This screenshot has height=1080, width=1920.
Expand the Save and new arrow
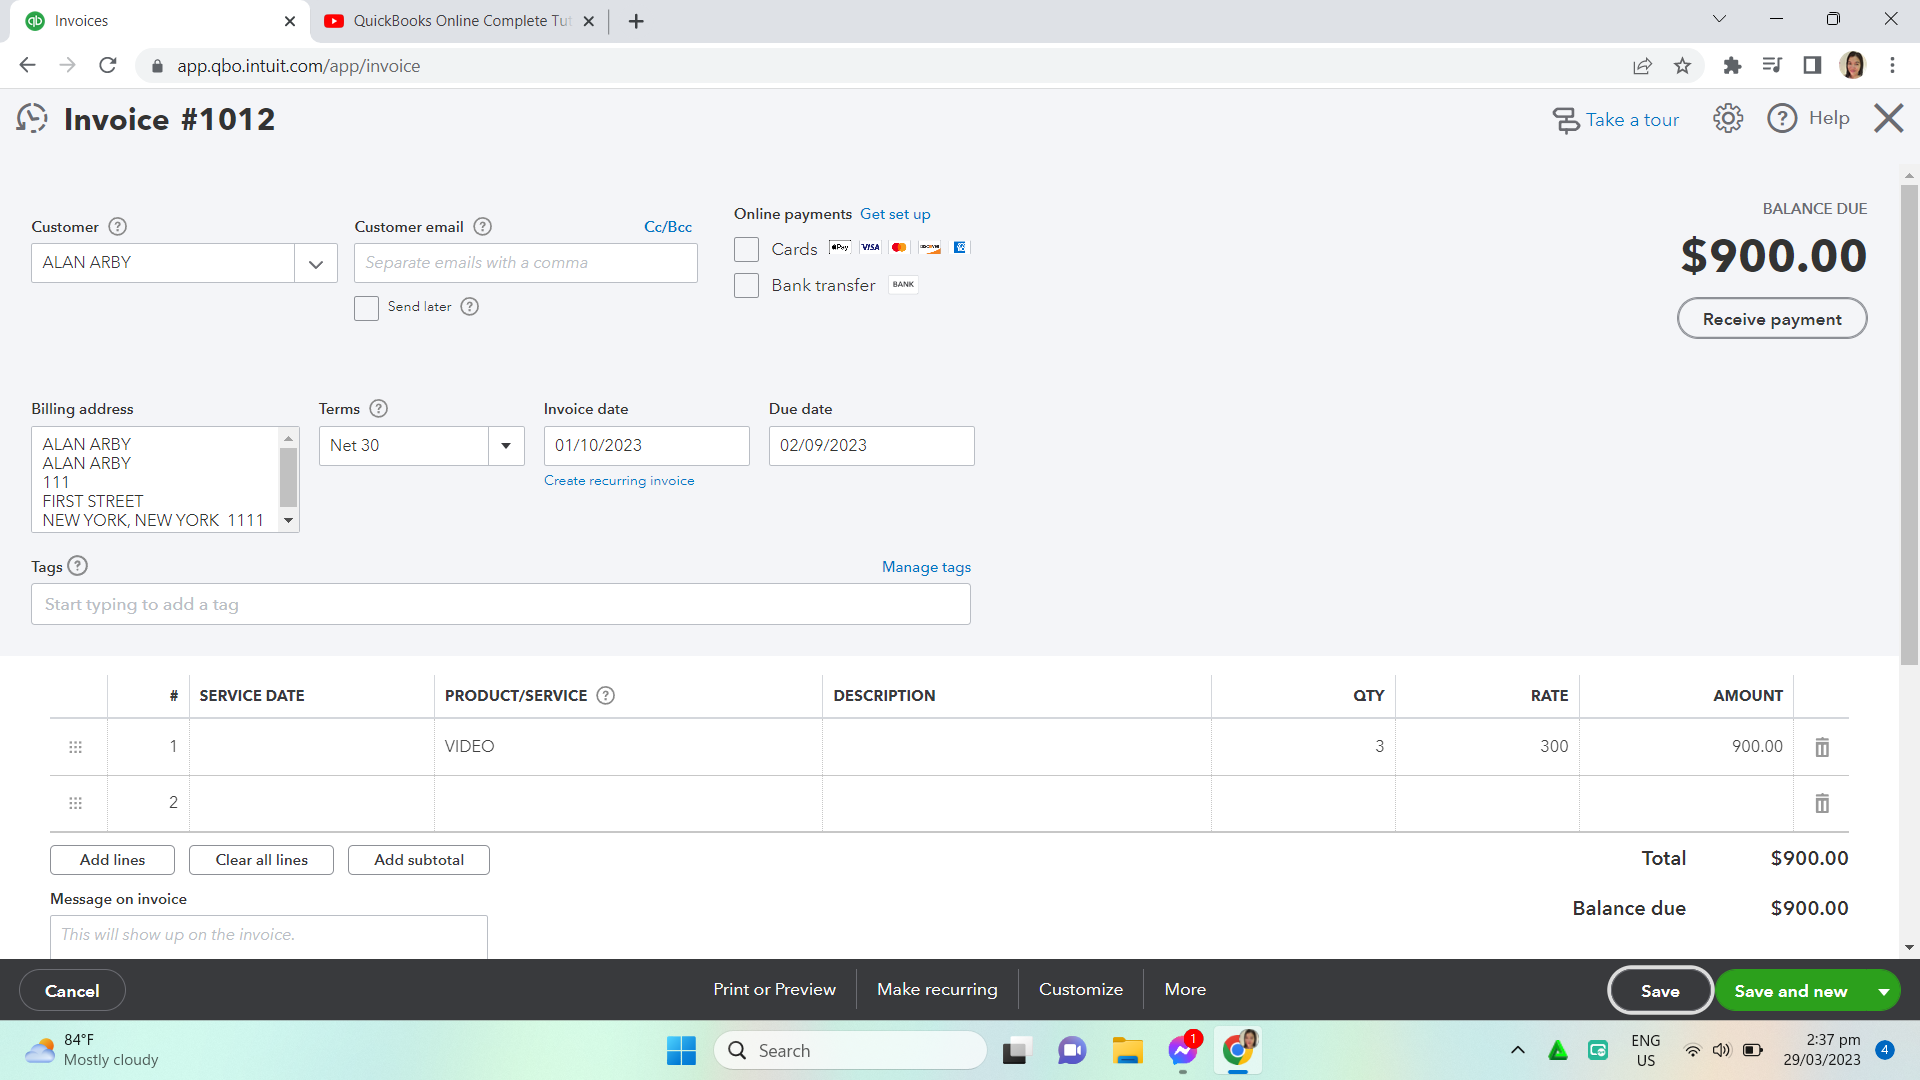pos(1883,991)
